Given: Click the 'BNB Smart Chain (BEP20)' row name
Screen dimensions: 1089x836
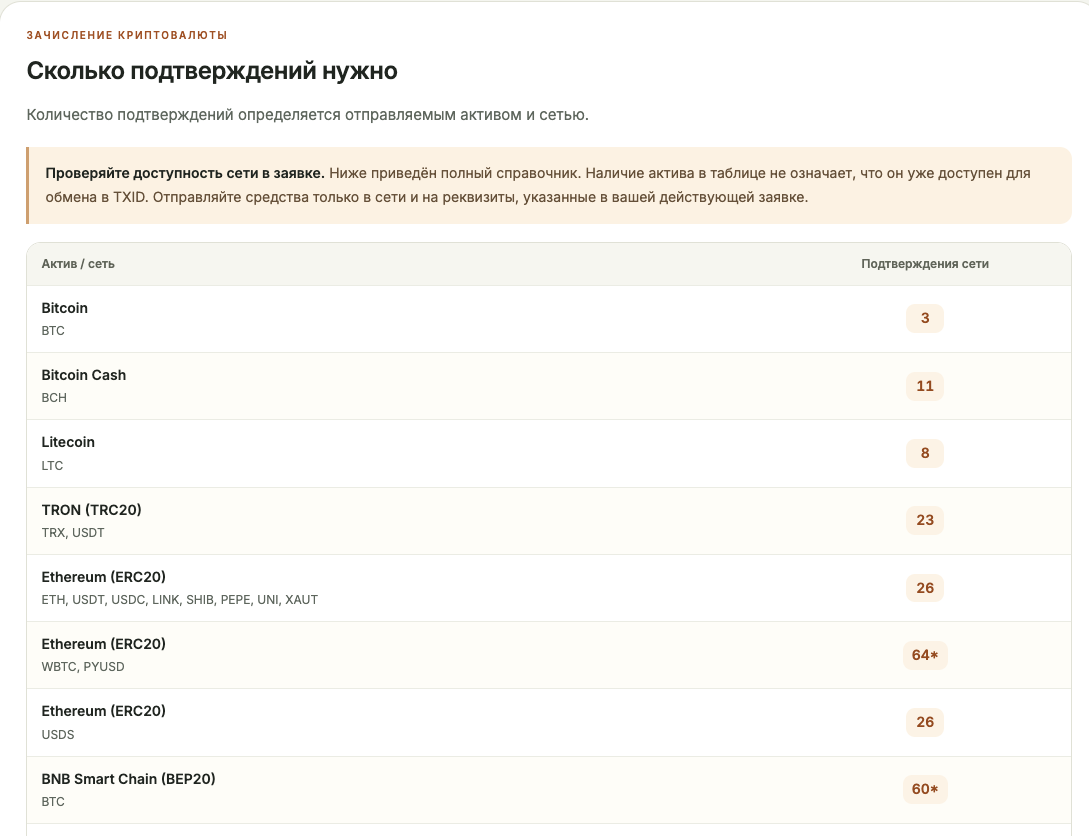Looking at the screenshot, I should click(x=128, y=779).
